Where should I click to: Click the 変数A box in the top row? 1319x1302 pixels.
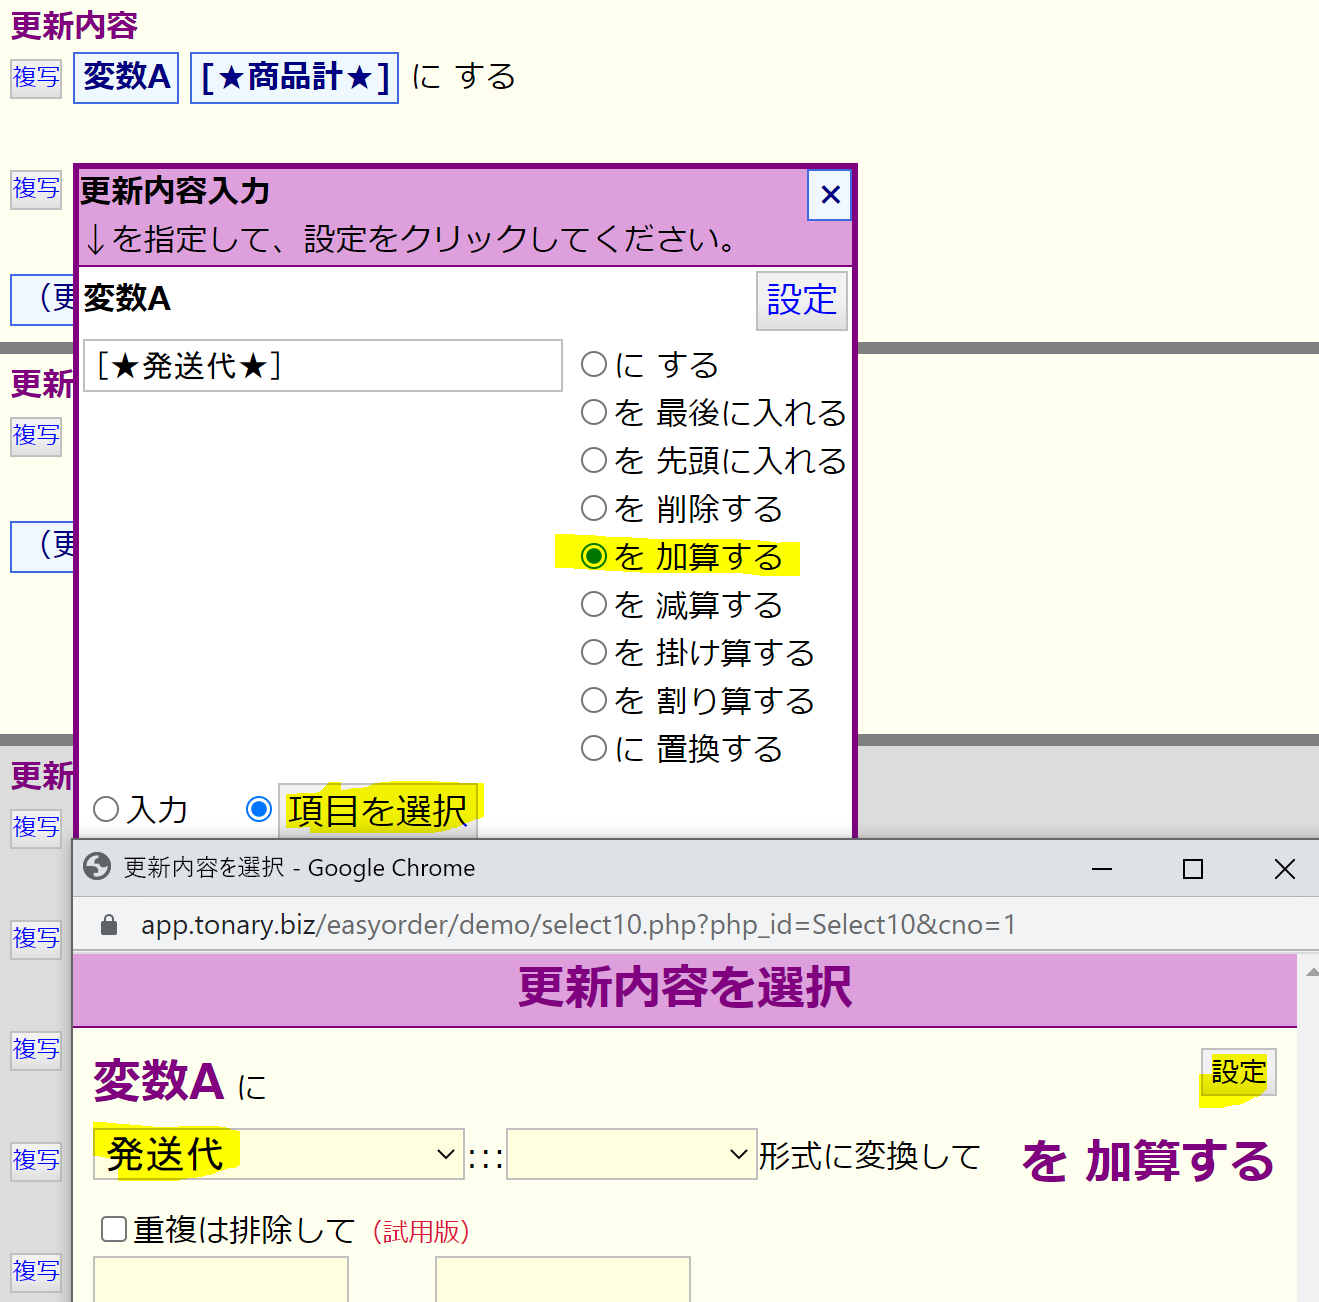pos(126,78)
